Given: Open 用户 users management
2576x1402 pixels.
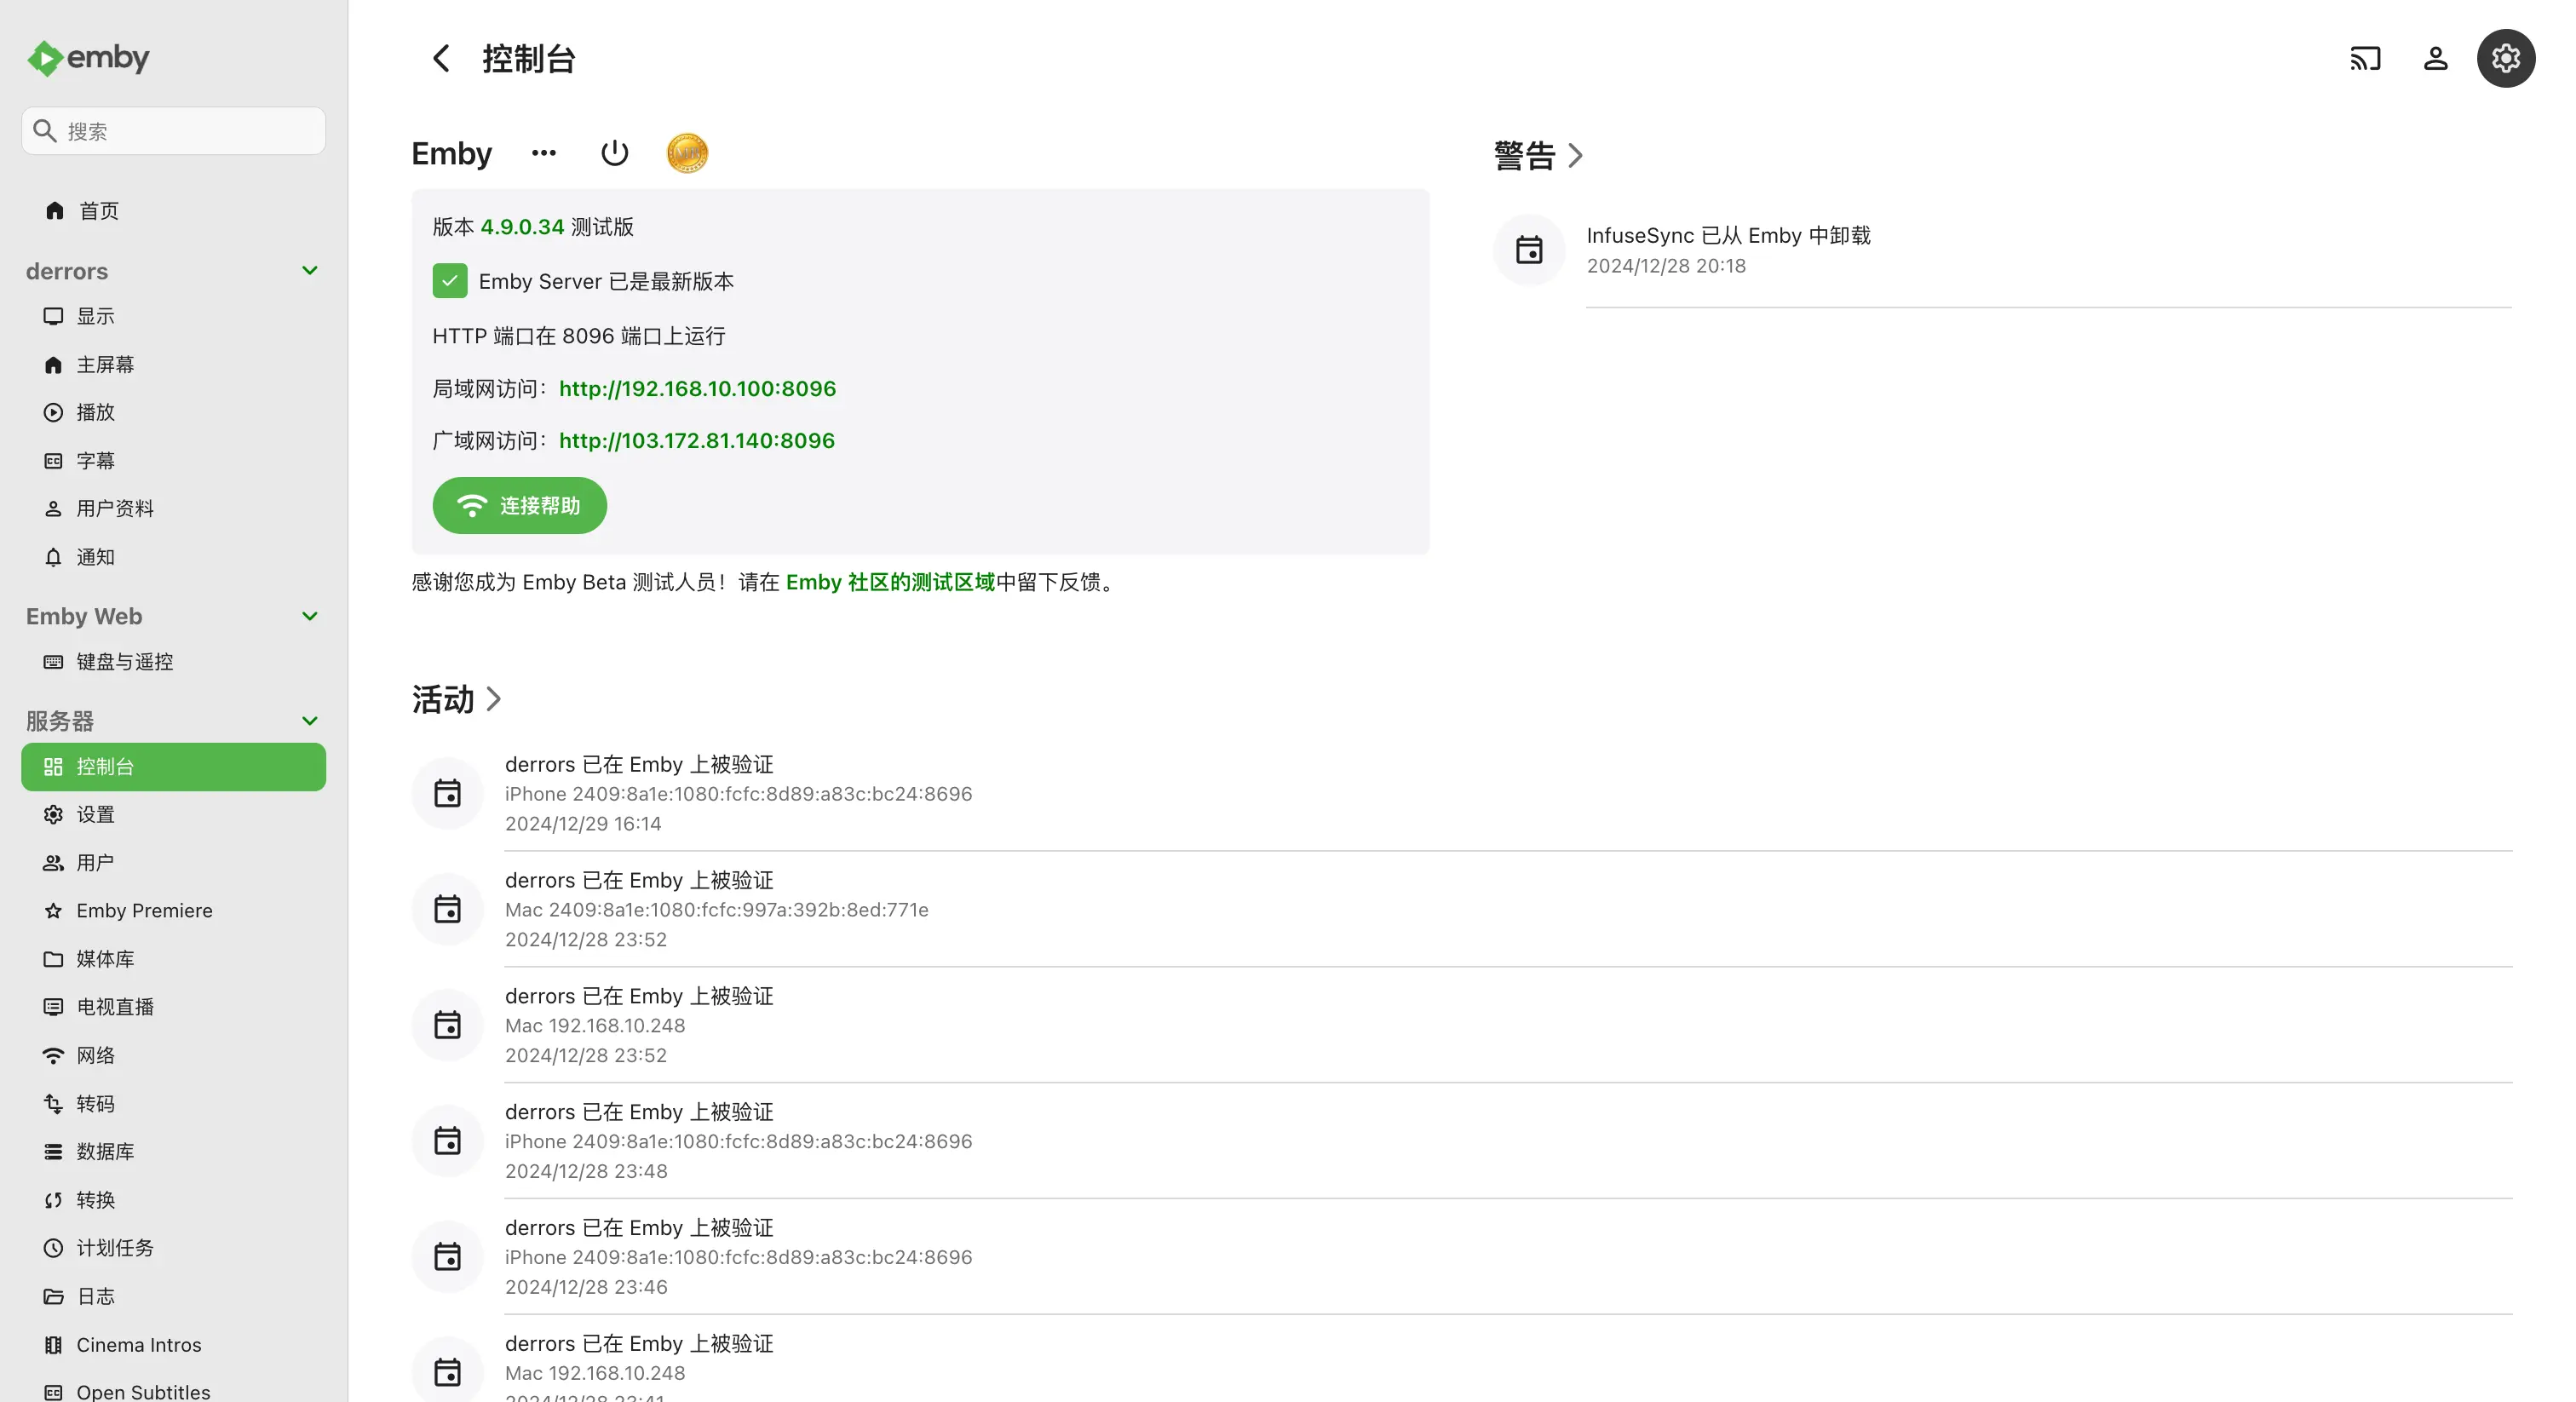Looking at the screenshot, I should [173, 863].
